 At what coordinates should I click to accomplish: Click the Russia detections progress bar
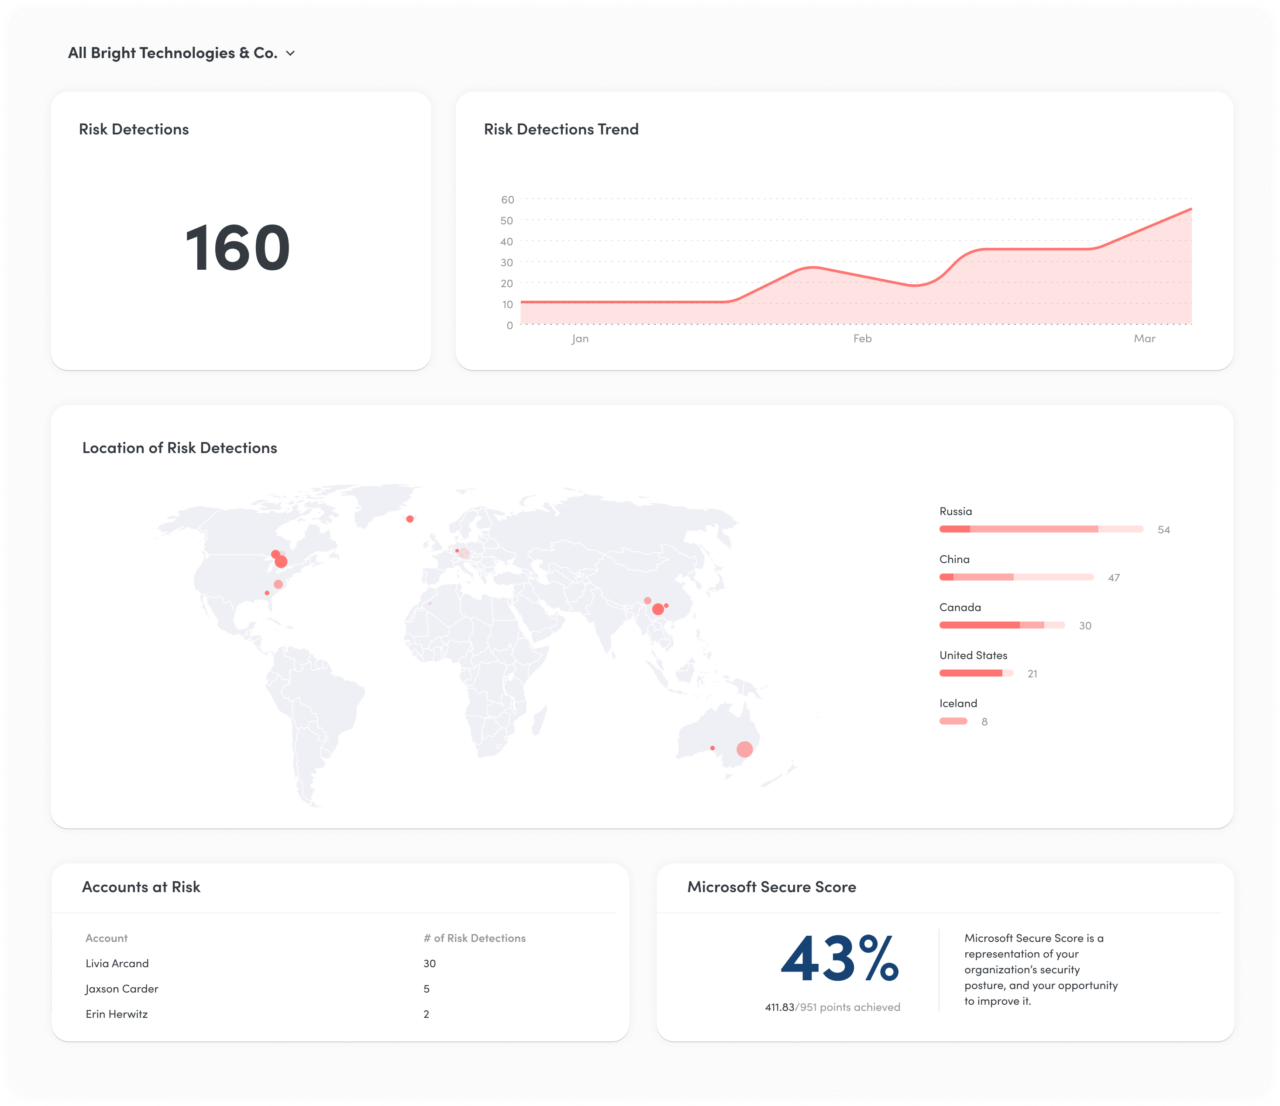[x=1040, y=529]
